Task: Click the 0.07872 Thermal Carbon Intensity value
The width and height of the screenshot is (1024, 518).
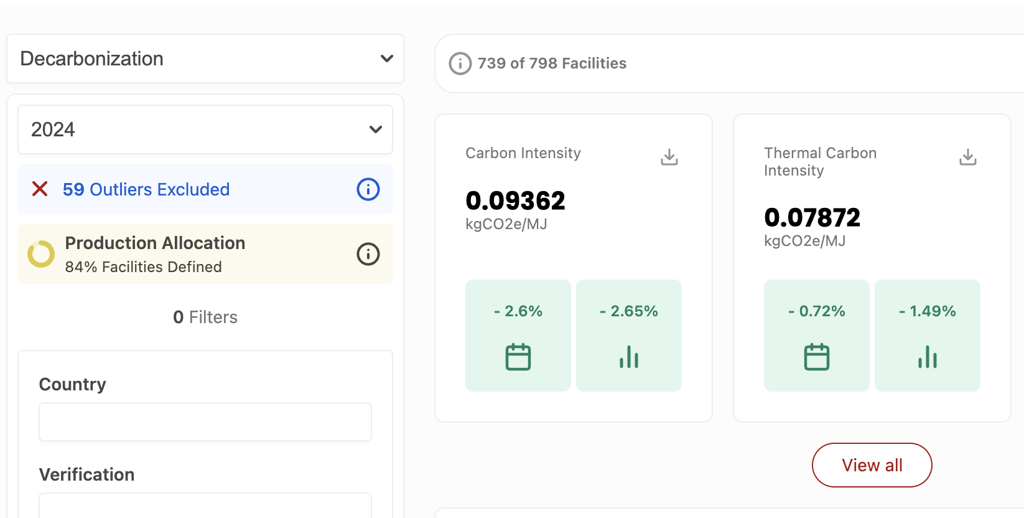Action: (x=812, y=218)
